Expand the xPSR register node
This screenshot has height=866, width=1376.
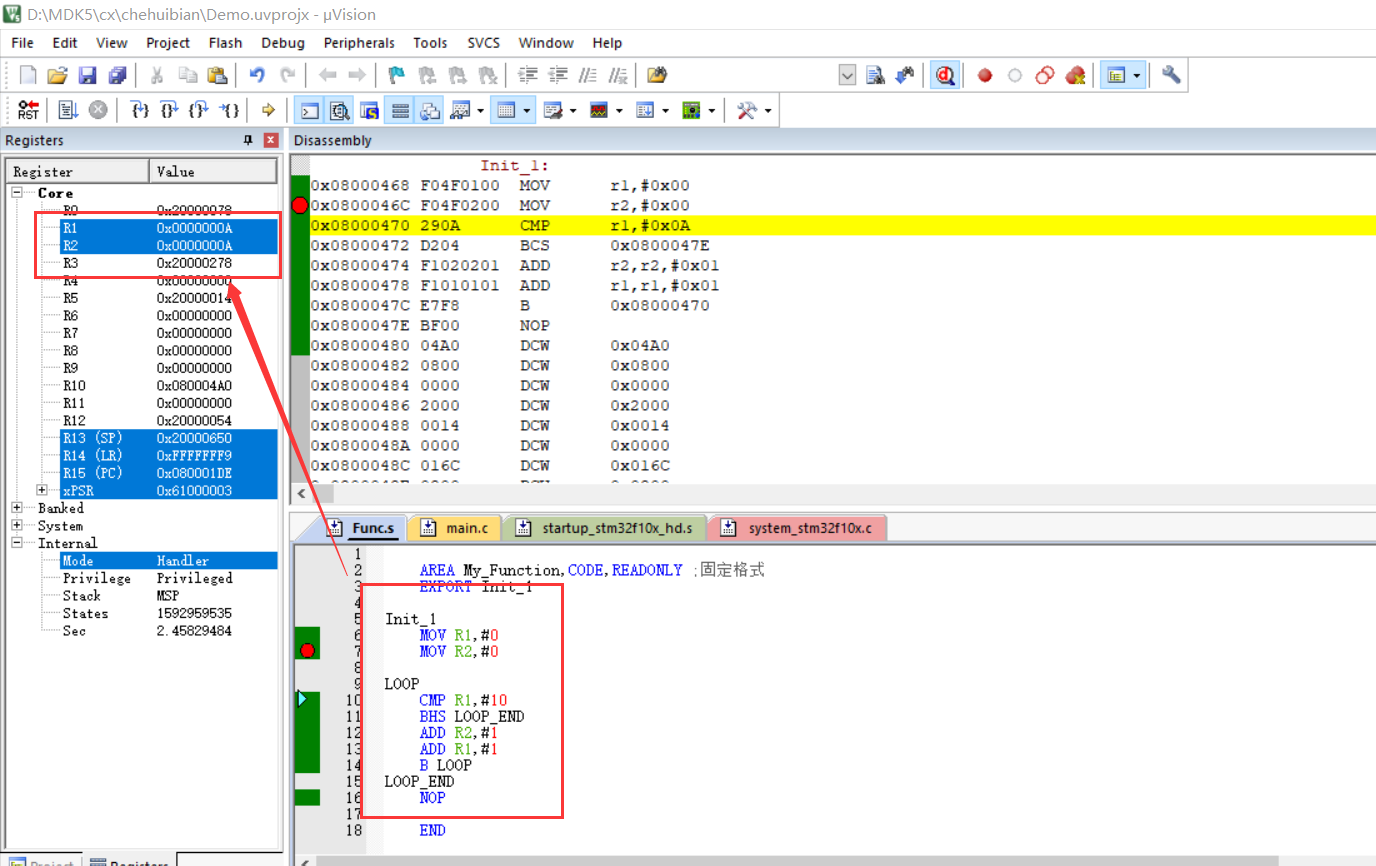pos(42,490)
